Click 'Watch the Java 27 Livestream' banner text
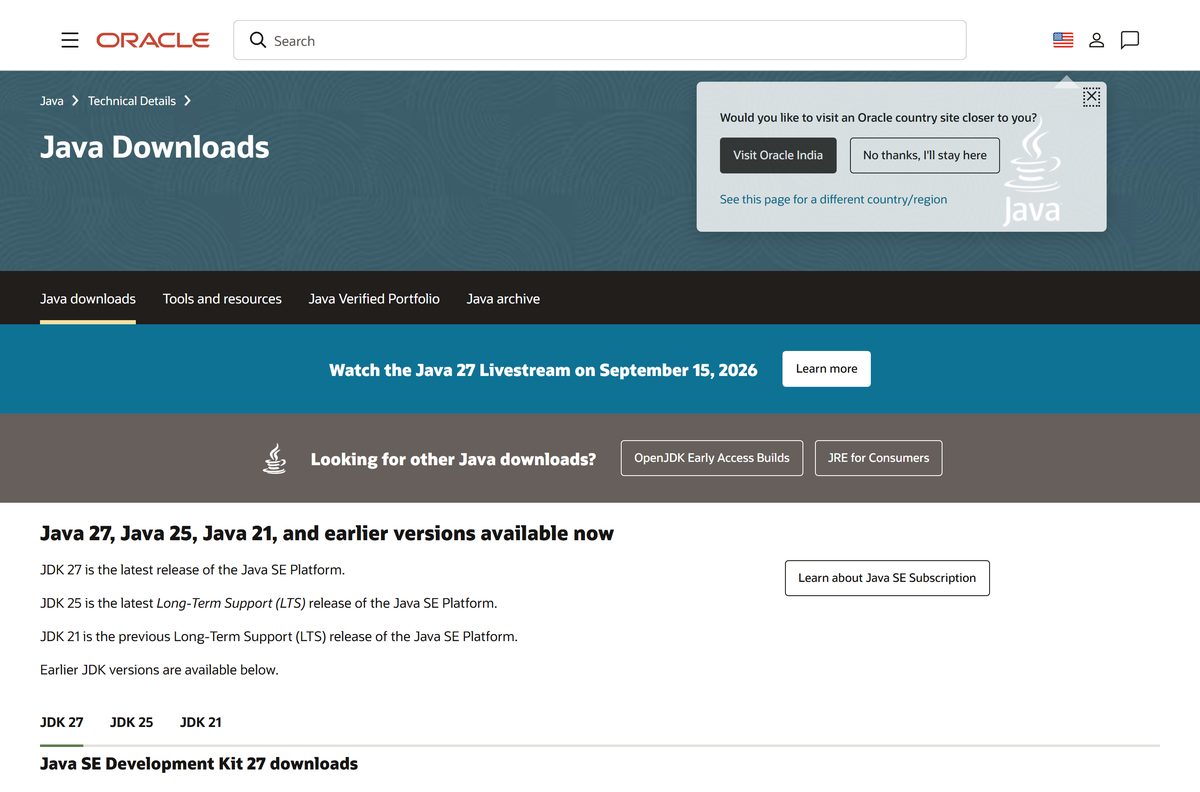This screenshot has width=1200, height=792. [x=543, y=370]
